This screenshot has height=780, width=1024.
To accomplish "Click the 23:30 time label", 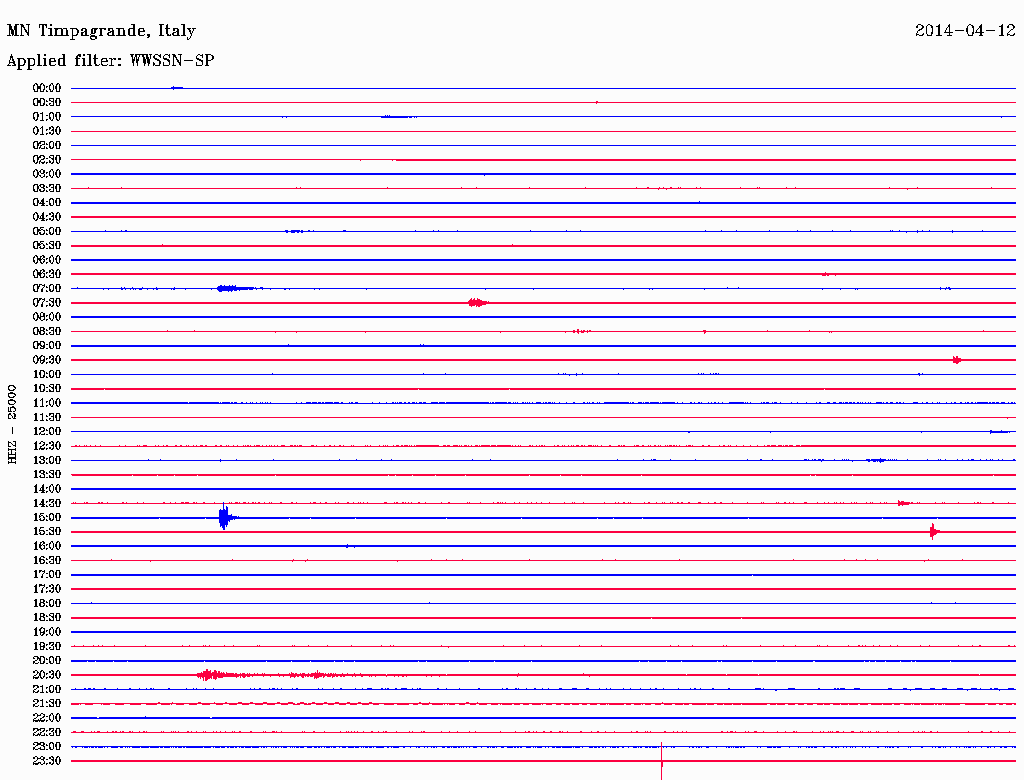I will [x=47, y=761].
